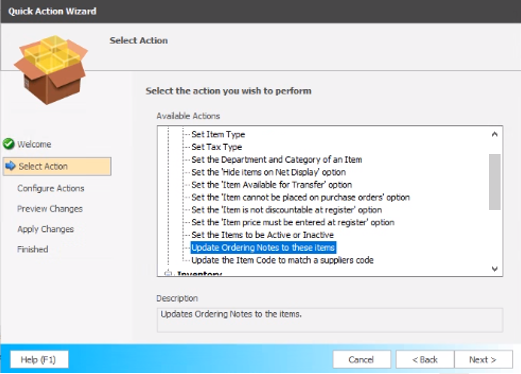The width and height of the screenshot is (521, 374).
Task: Click the list scroll down arrow
Action: tap(495, 269)
